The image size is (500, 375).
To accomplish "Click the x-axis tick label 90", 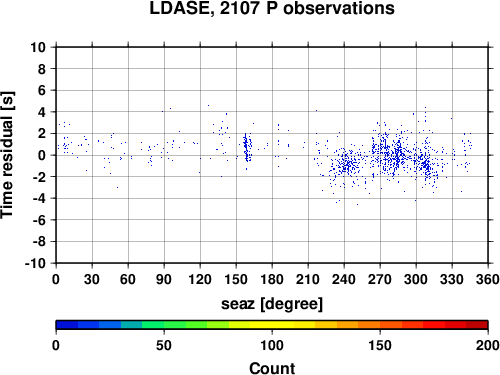I will click(164, 279).
